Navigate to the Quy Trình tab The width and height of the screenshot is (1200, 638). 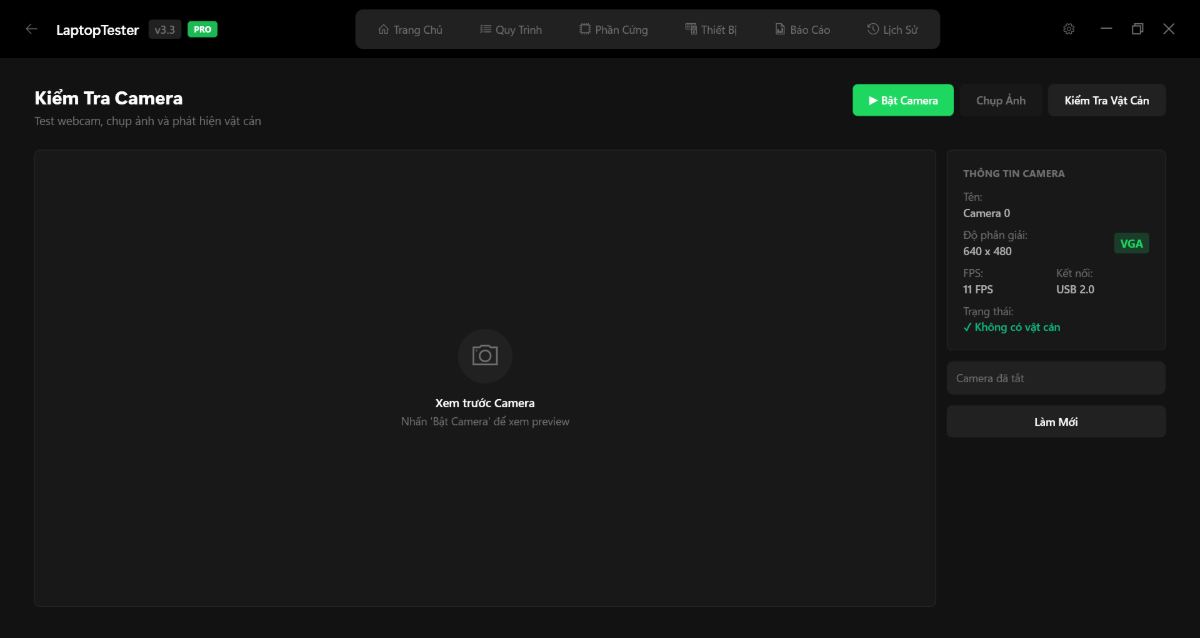pyautogui.click(x=511, y=29)
